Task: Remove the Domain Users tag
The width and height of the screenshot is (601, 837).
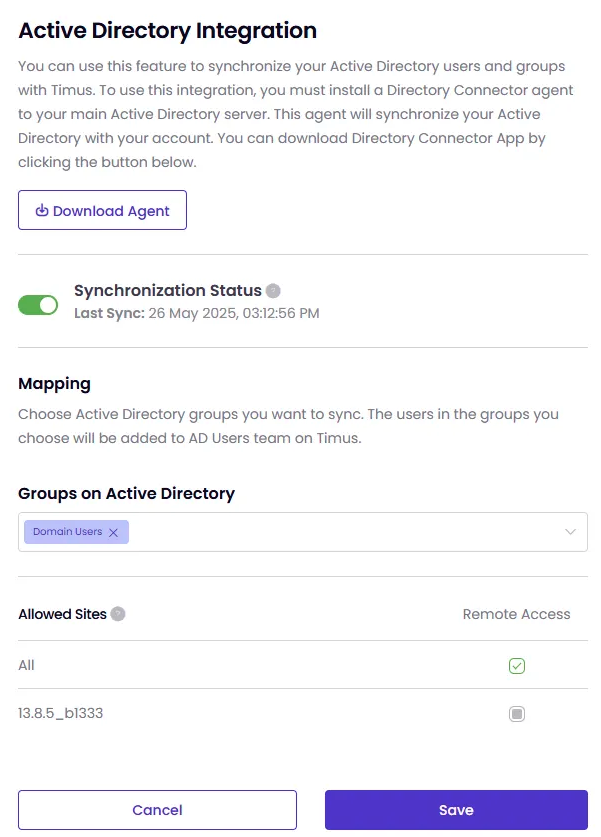Action: 113,532
